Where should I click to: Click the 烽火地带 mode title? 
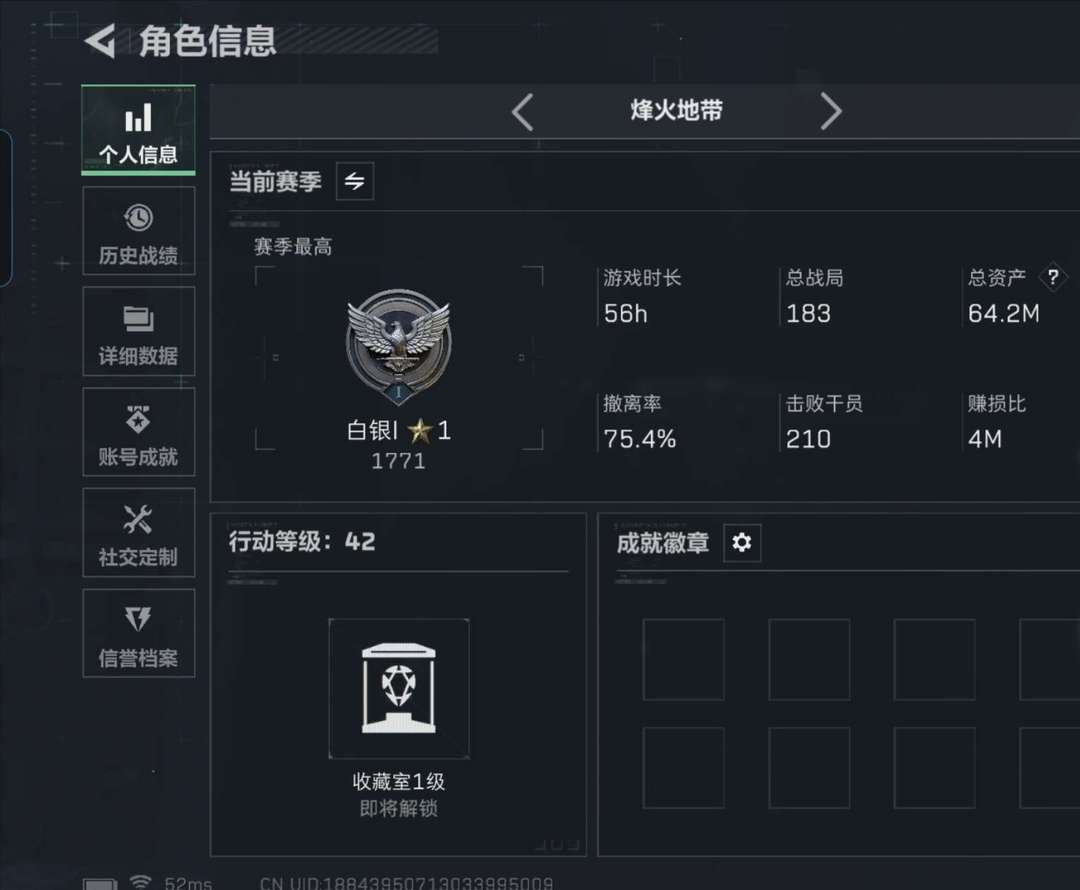point(676,110)
